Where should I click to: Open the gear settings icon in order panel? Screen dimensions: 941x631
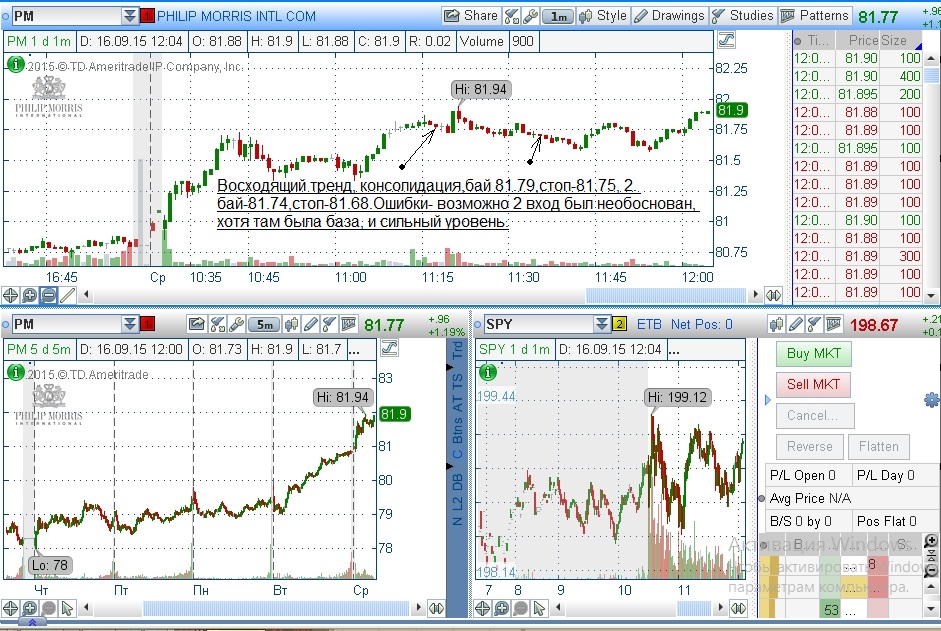[x=932, y=400]
